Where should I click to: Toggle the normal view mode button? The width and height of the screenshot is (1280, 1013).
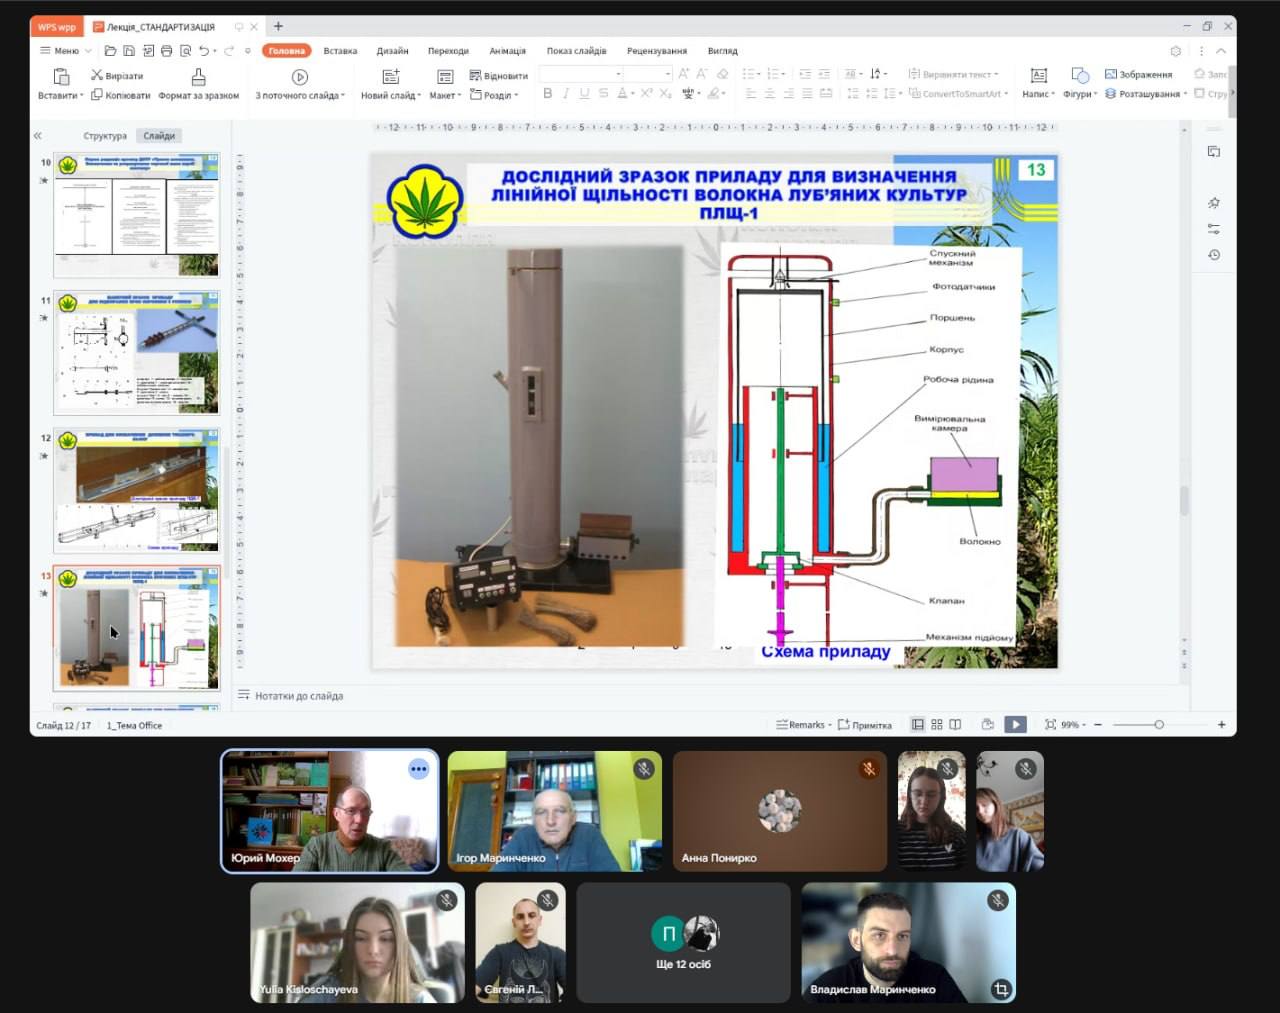click(918, 725)
